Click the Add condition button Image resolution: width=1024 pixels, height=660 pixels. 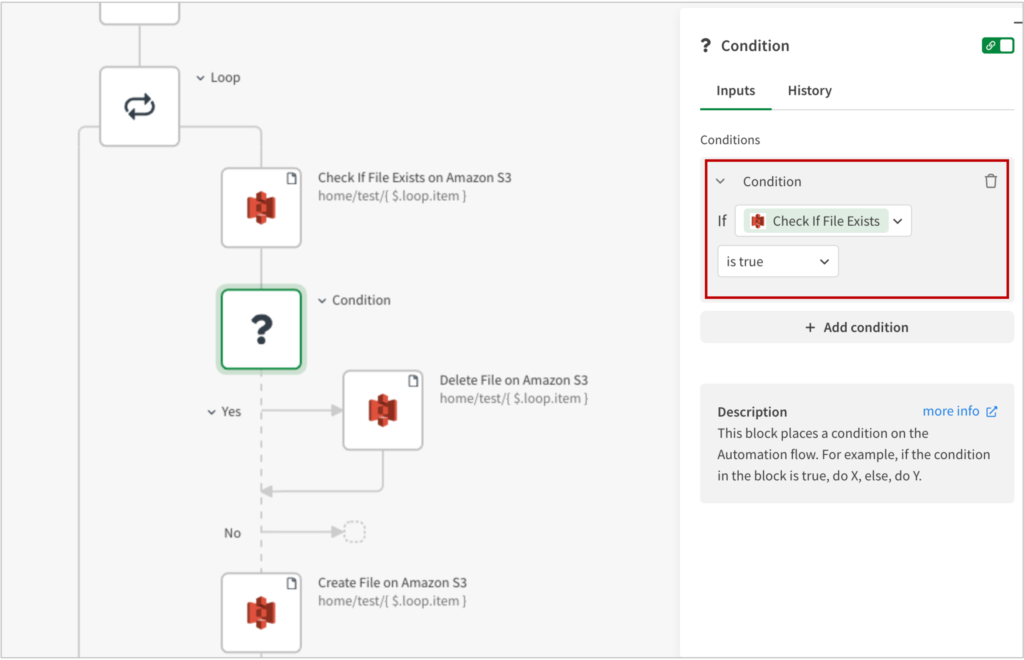click(x=857, y=327)
